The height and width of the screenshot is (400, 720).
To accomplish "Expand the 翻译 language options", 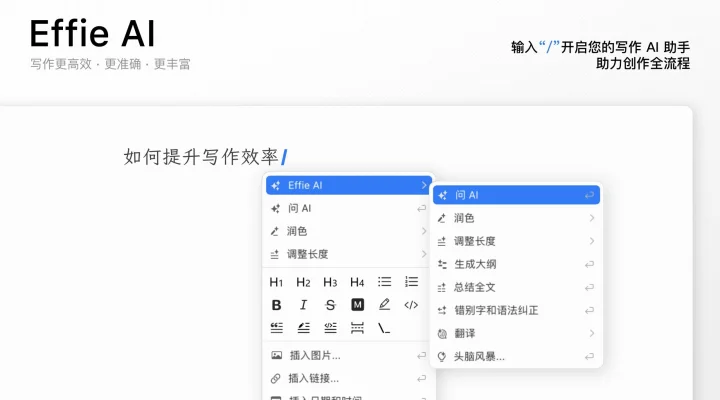I will coord(516,333).
